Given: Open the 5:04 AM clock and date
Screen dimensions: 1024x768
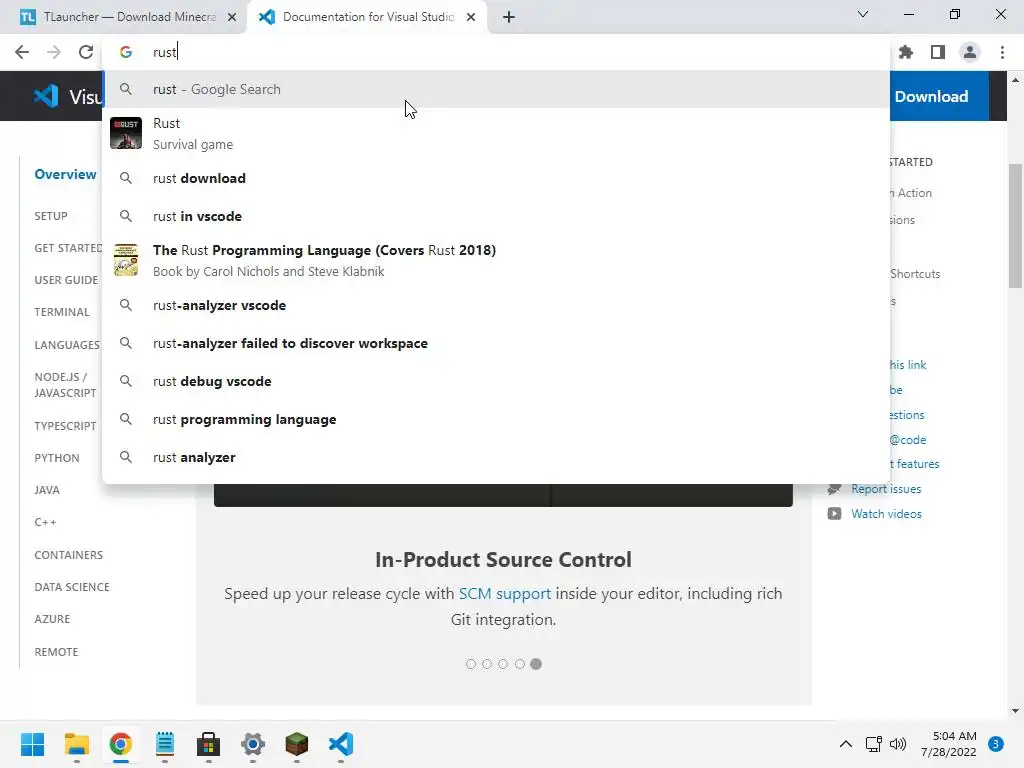Looking at the screenshot, I should click(x=949, y=744).
